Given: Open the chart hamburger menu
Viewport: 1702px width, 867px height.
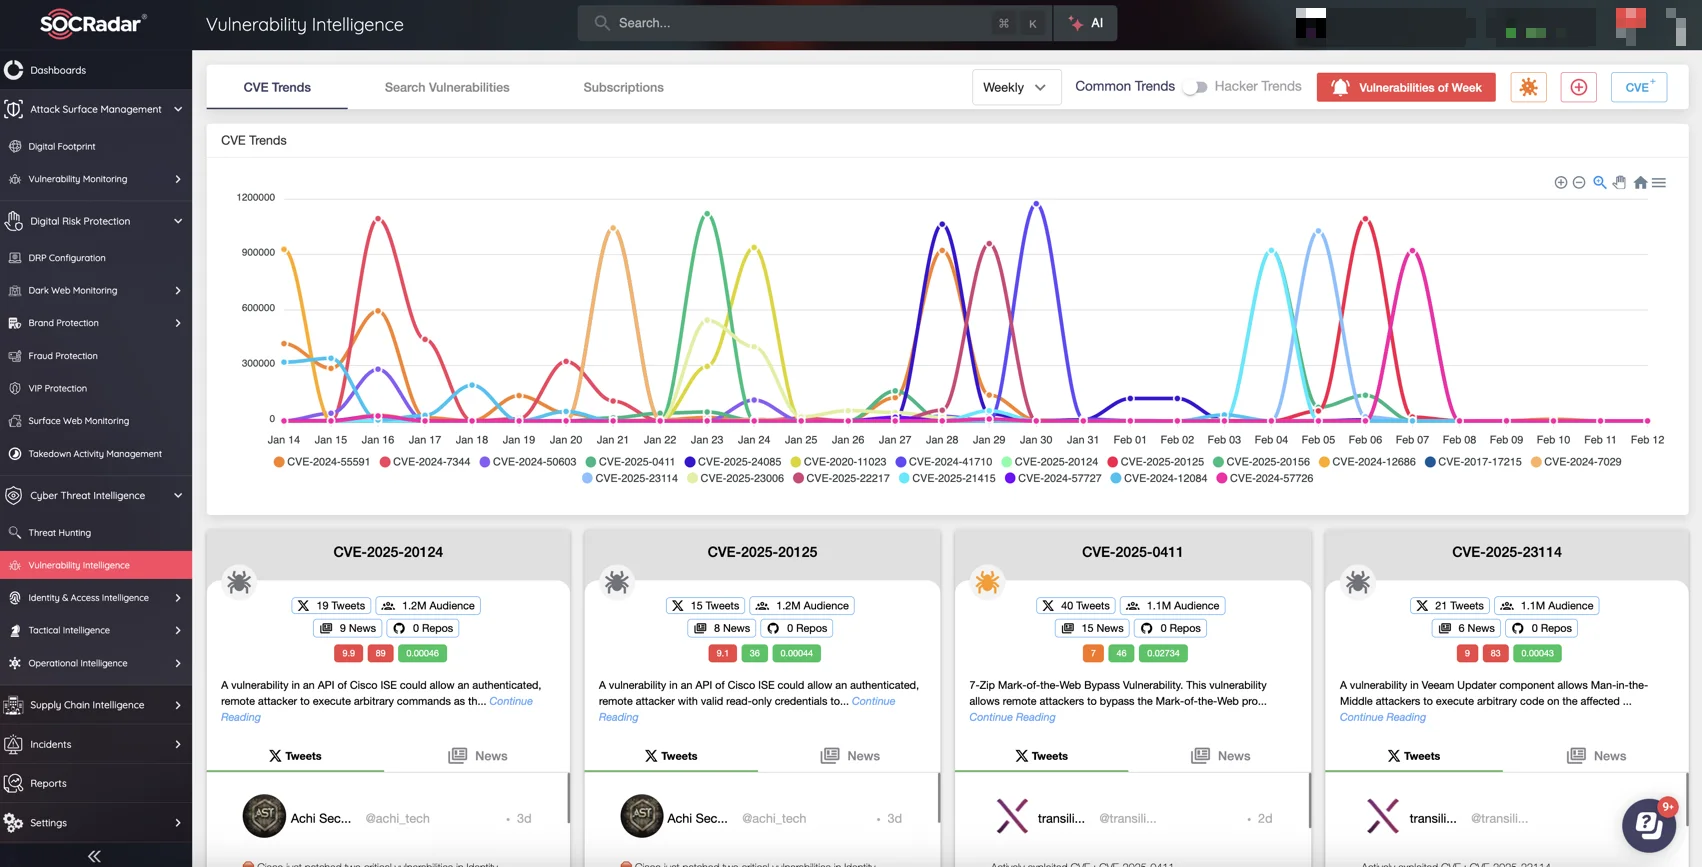Looking at the screenshot, I should (1659, 183).
